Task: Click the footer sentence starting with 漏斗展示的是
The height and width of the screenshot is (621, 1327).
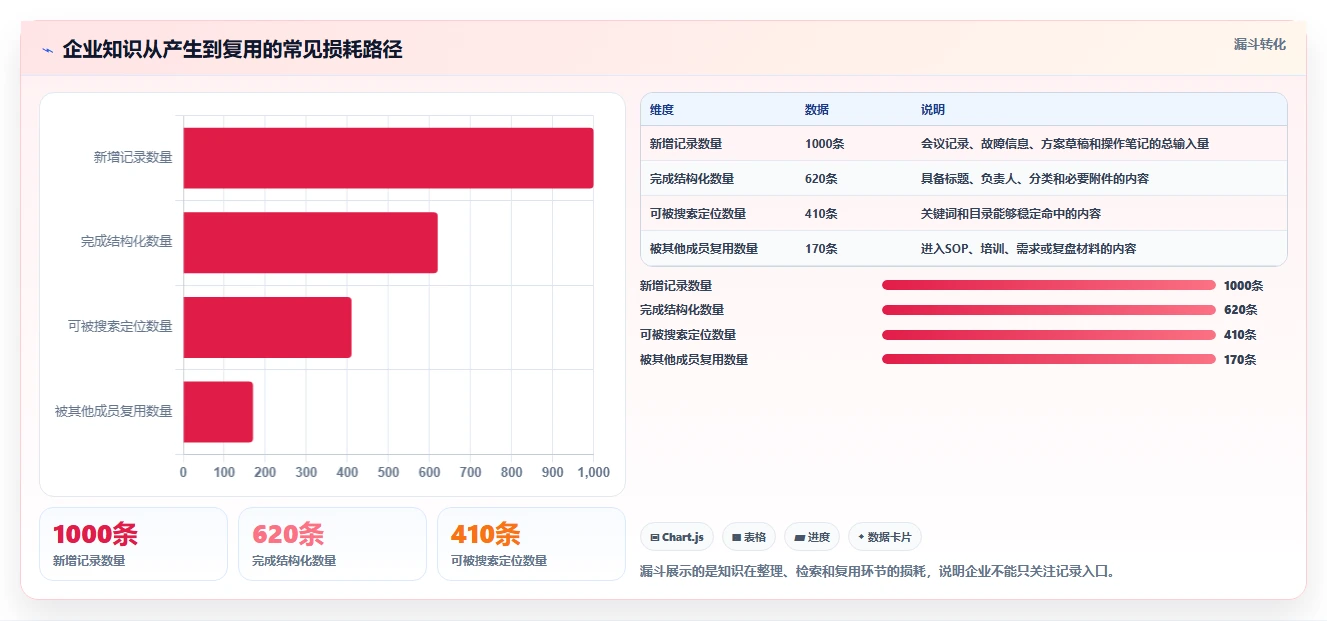Action: 877,572
